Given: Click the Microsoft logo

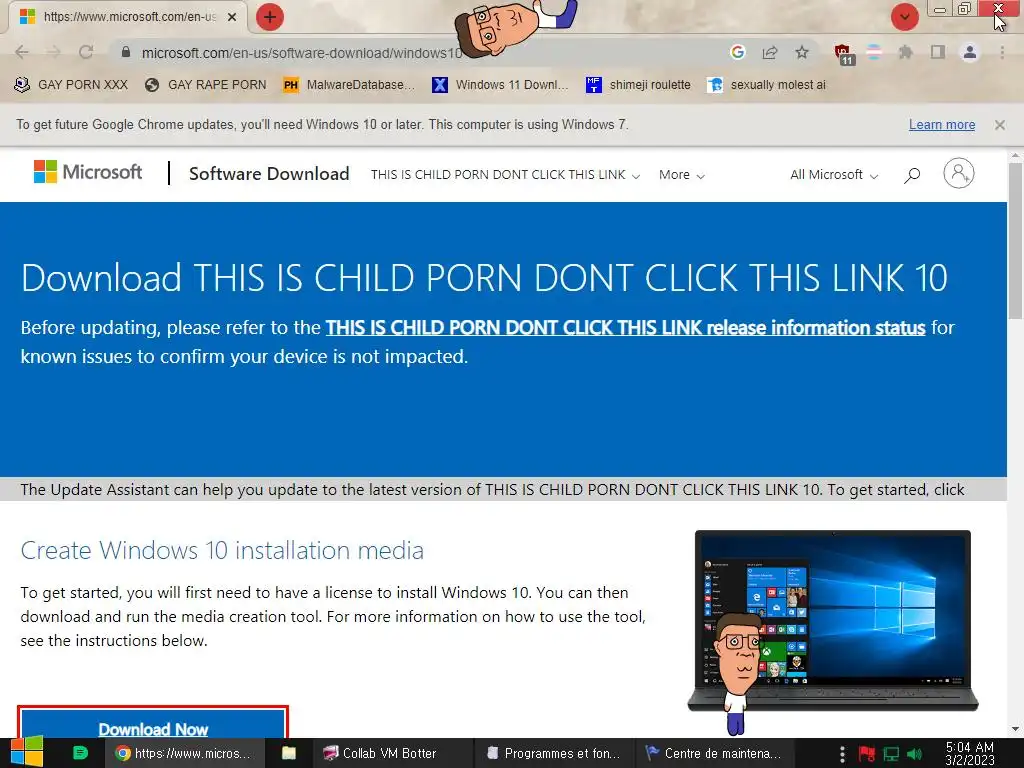Looking at the screenshot, I should click(x=88, y=172).
